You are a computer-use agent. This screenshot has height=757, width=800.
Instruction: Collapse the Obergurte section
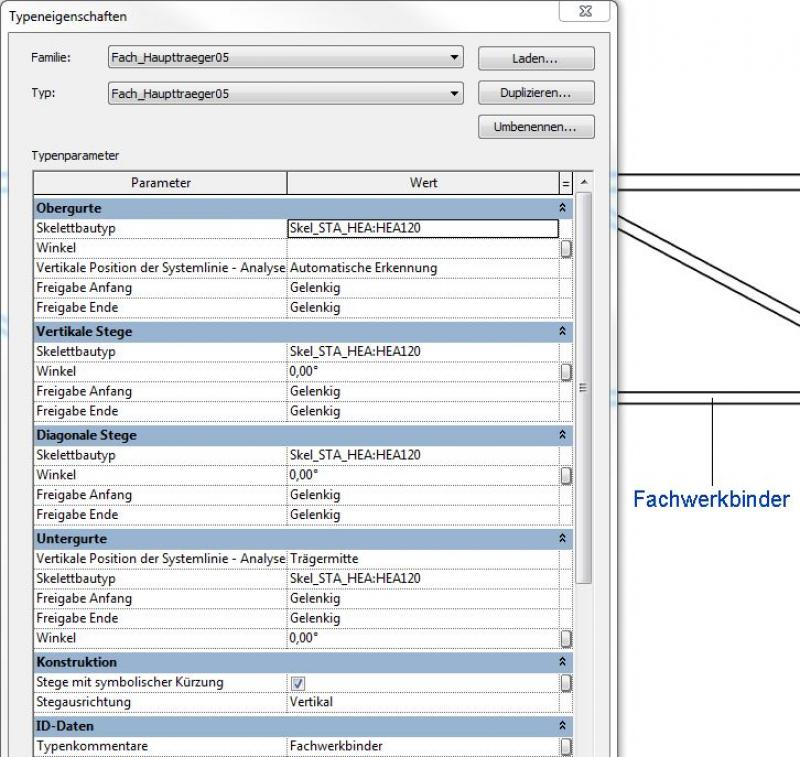(562, 208)
